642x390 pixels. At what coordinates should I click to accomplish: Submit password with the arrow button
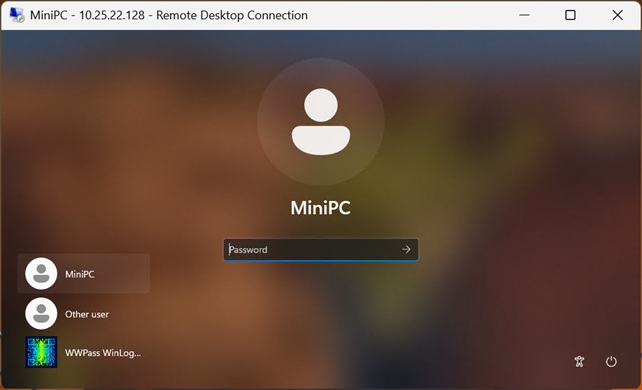(x=406, y=249)
